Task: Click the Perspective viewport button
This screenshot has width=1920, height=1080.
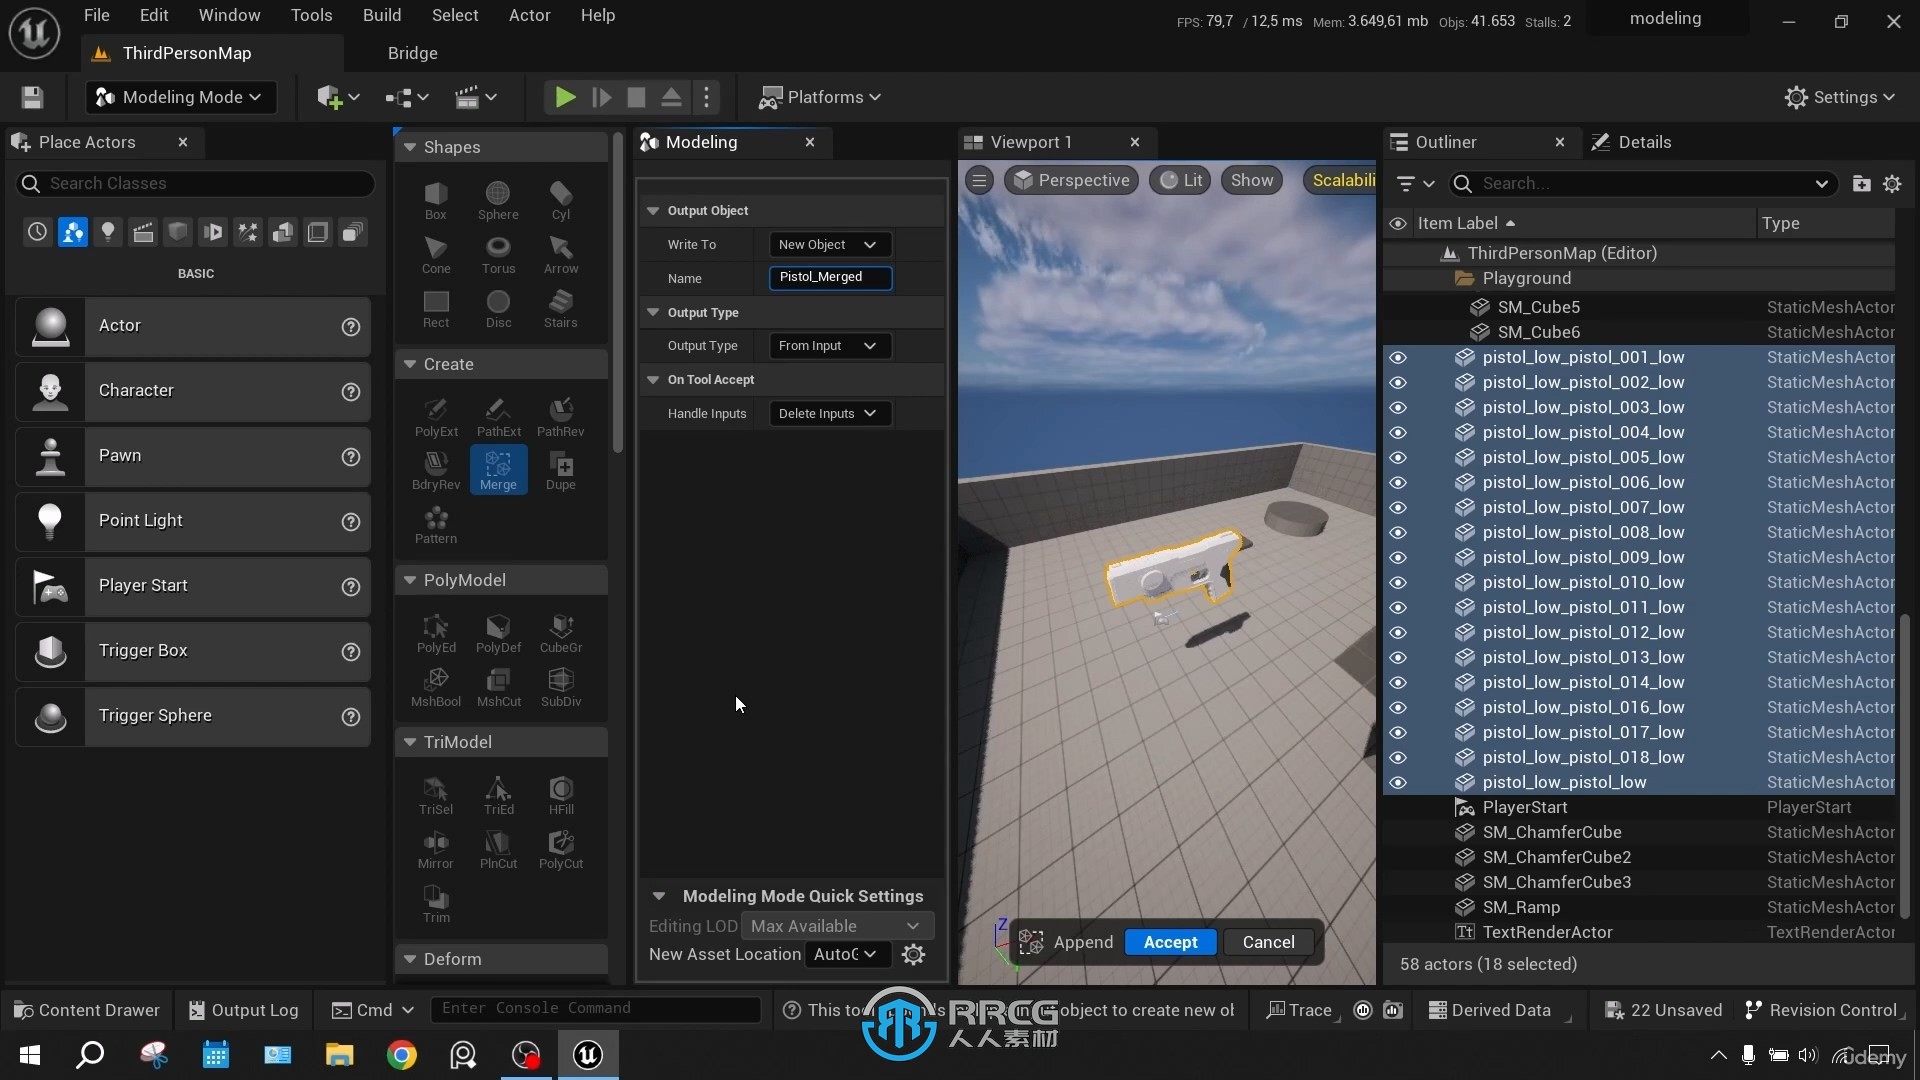Action: point(1071,180)
